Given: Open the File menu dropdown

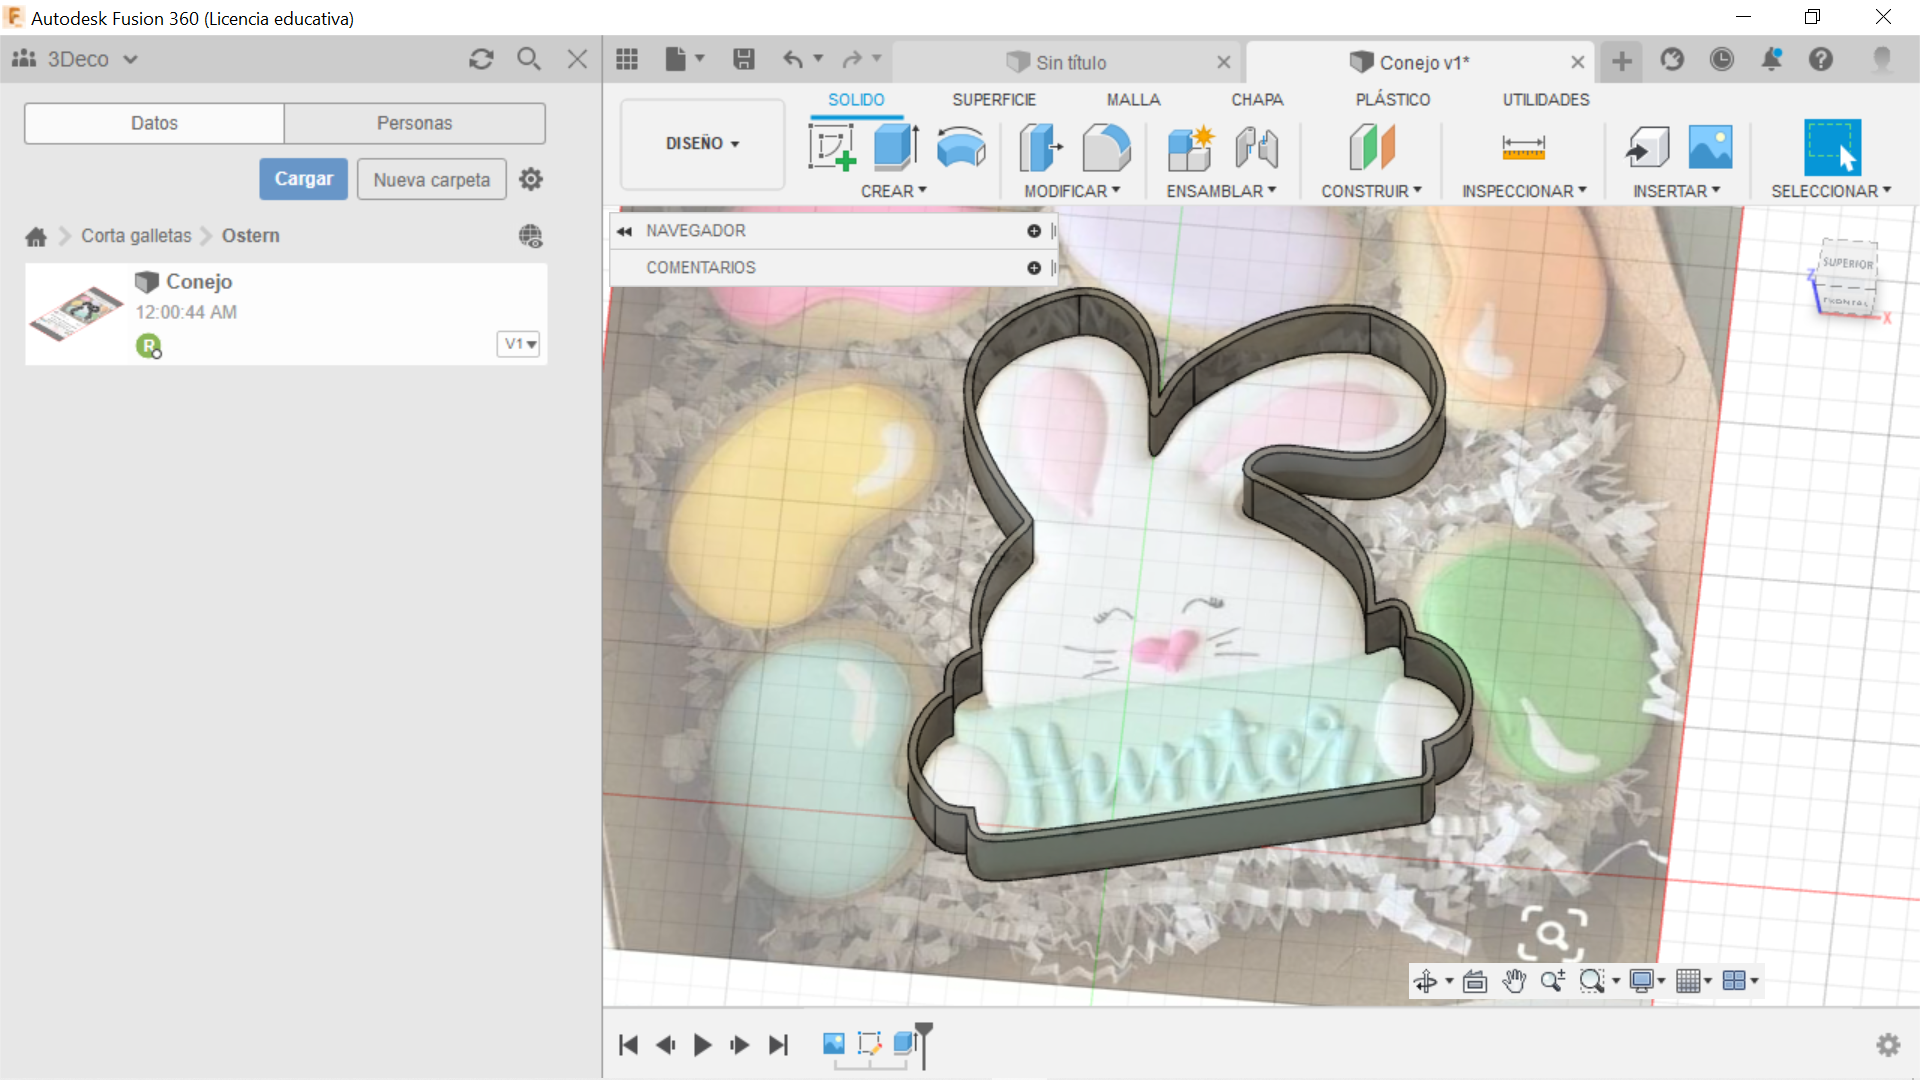Looking at the screenshot, I should [685, 60].
